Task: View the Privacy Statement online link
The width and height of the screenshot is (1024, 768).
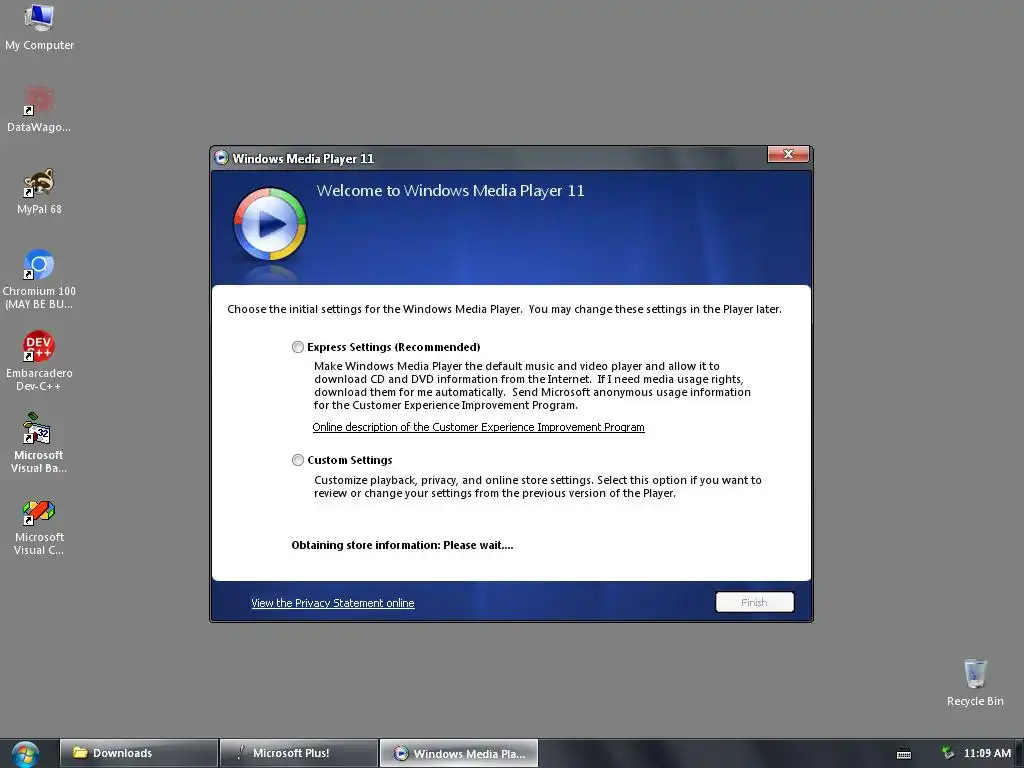Action: pyautogui.click(x=332, y=603)
